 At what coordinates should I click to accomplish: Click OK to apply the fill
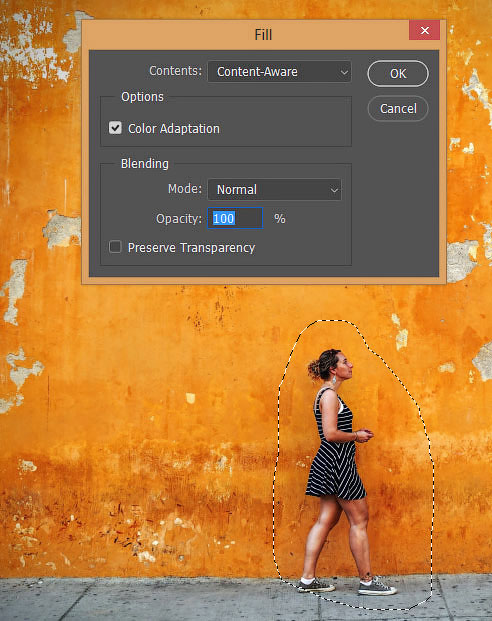[x=398, y=74]
